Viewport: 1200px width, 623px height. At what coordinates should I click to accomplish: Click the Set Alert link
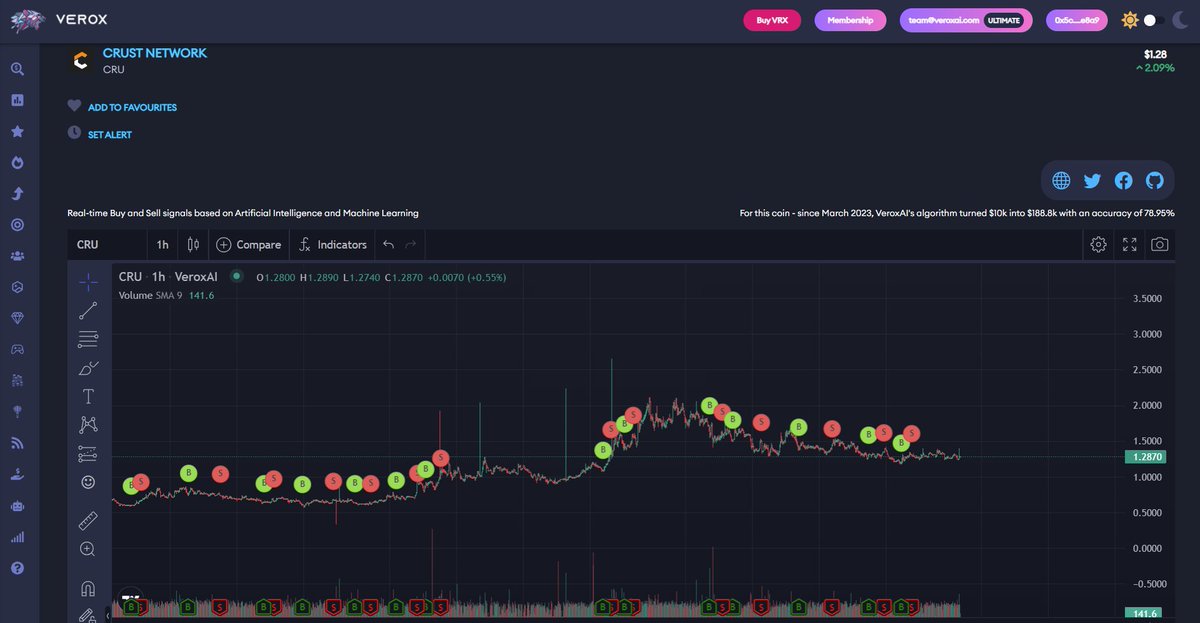click(x=110, y=135)
